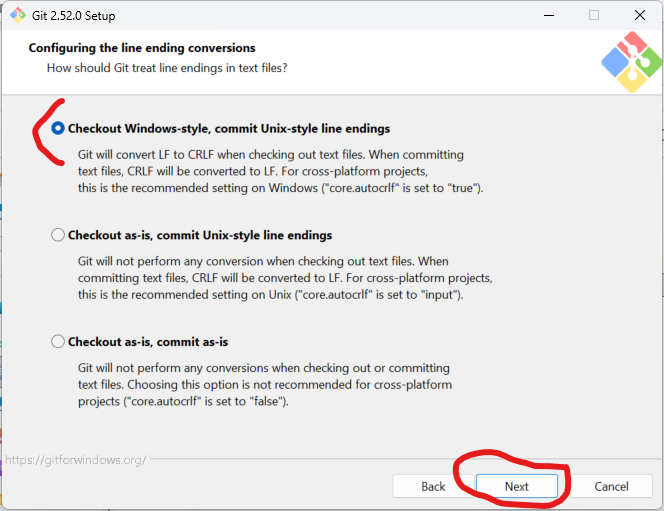The height and width of the screenshot is (511, 664).
Task: Click the Git icon in title bar
Action: click(x=18, y=15)
